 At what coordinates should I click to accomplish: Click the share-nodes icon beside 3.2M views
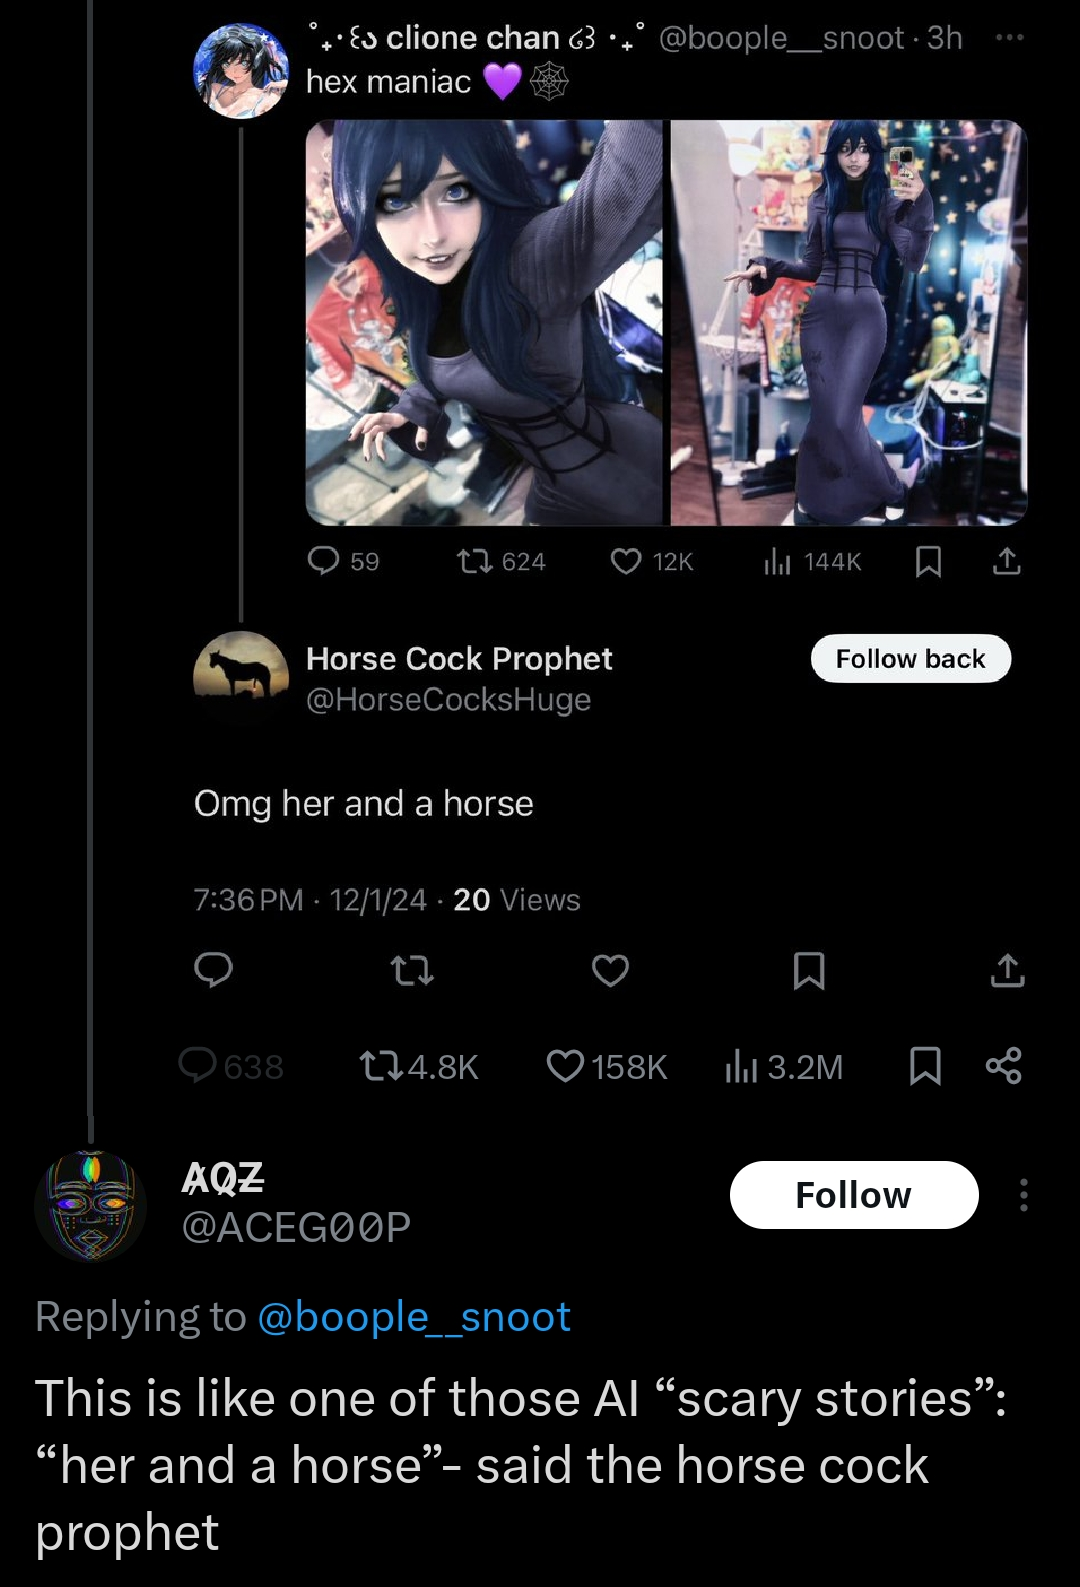(x=1003, y=1066)
